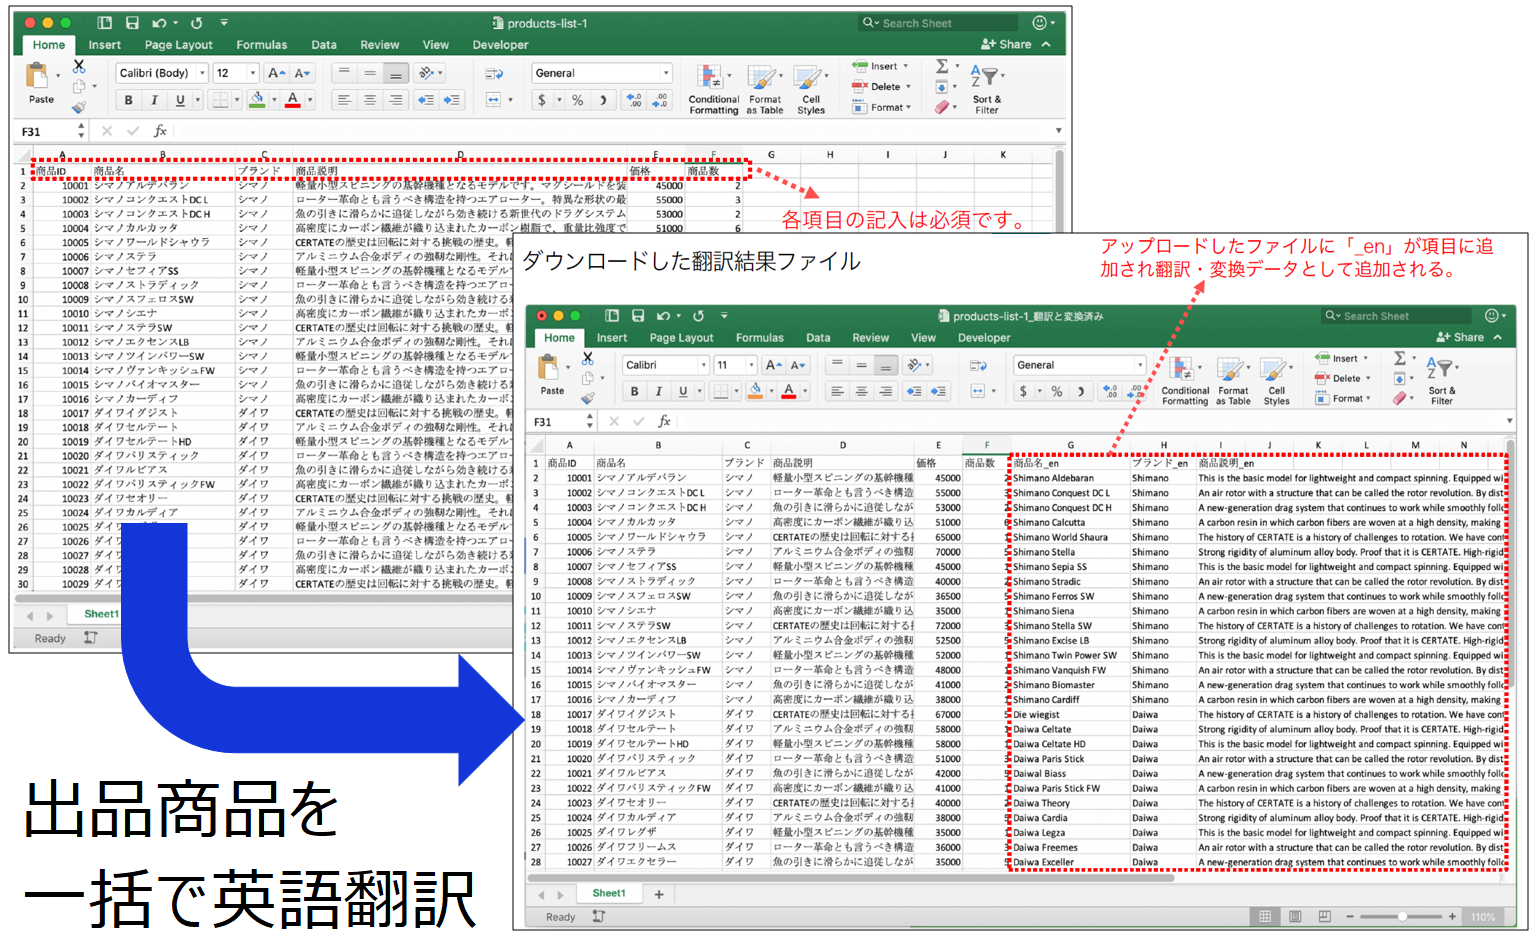Click Undo arrow in products-list-1 window title bar
This screenshot has height=938, width=1537.
159,23
